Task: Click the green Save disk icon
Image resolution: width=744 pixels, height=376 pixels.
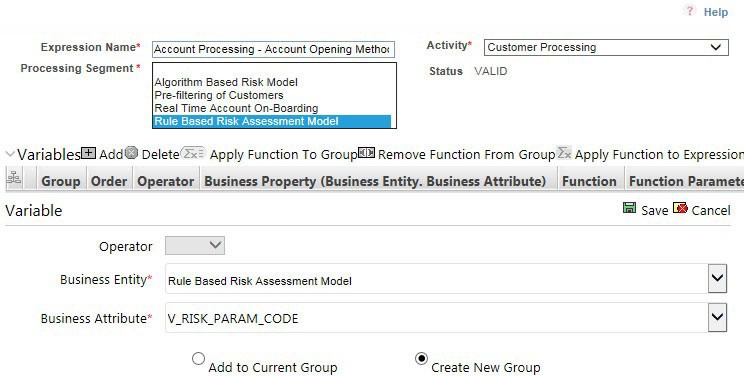Action: 629,208
